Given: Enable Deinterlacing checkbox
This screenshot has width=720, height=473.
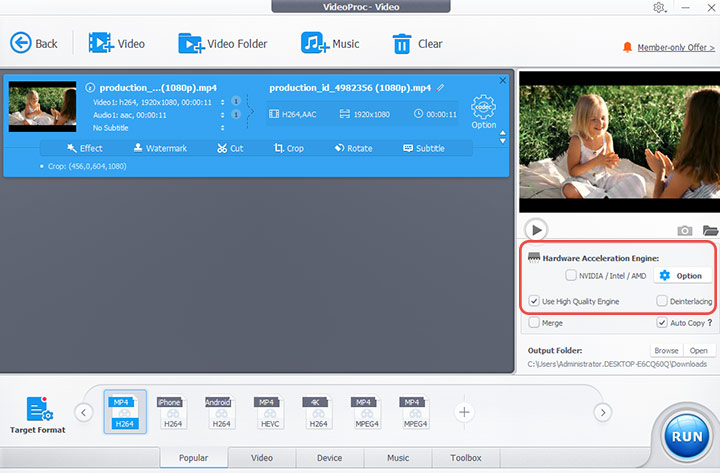Looking at the screenshot, I should tap(662, 301).
